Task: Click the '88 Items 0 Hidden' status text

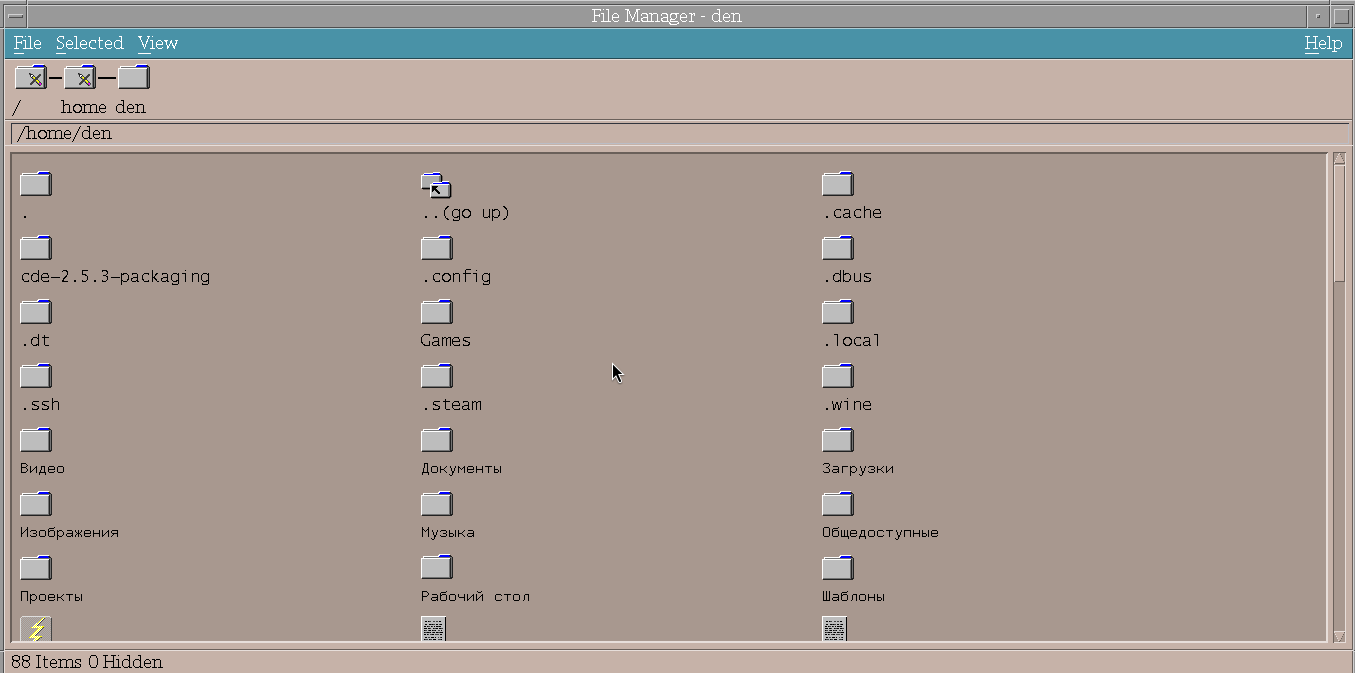Action: point(87,662)
